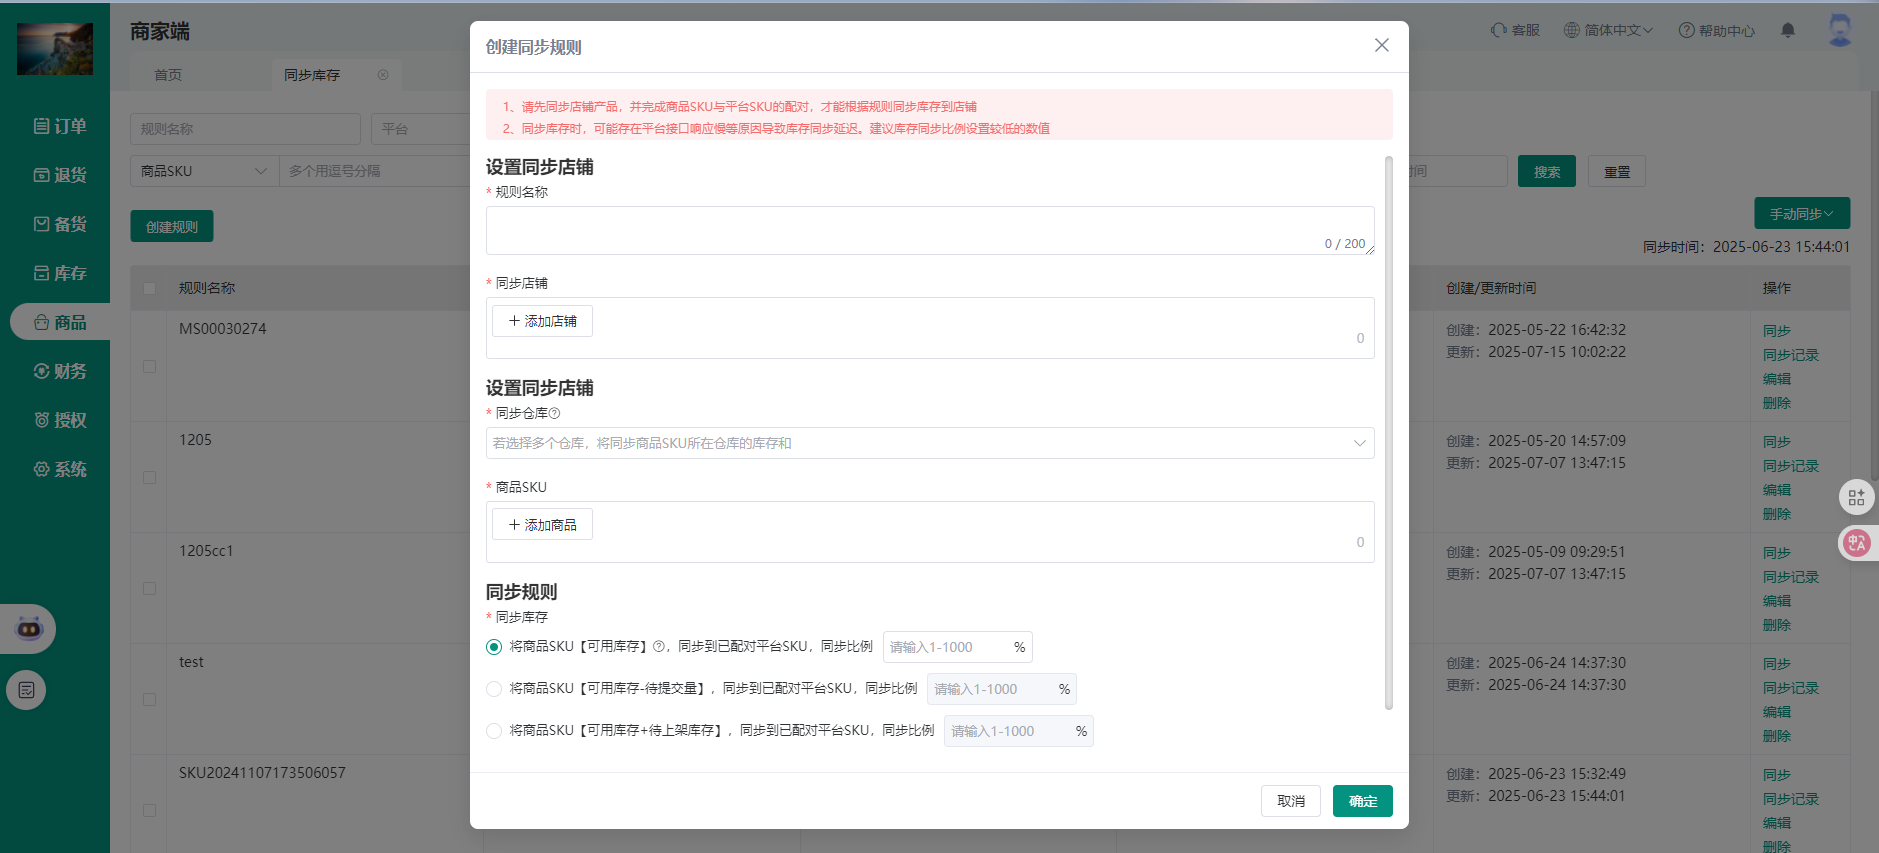This screenshot has width=1879, height=853.
Task: Click the 规则名称 text area in dialog
Action: (x=929, y=230)
